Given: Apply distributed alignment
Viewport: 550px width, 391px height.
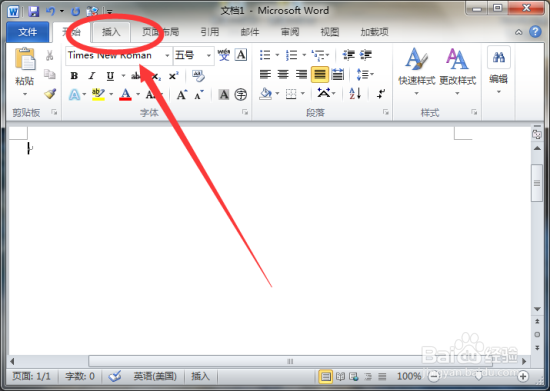Looking at the screenshot, I should point(337,74).
